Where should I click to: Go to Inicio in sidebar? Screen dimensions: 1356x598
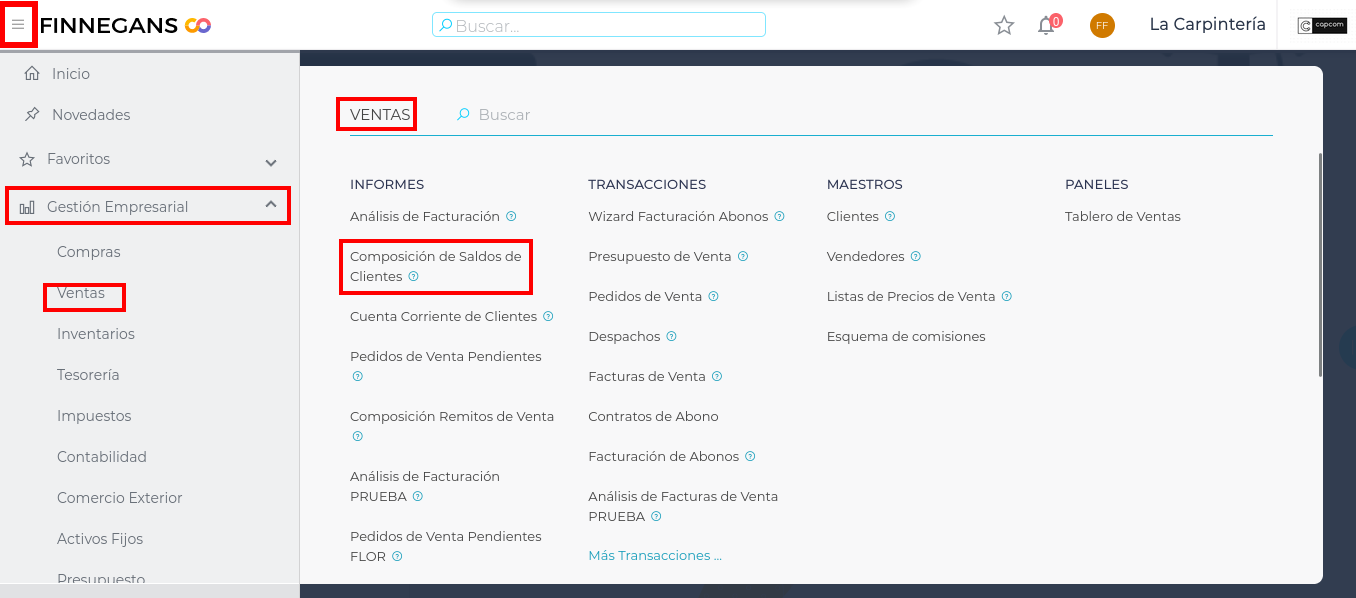pyautogui.click(x=70, y=74)
